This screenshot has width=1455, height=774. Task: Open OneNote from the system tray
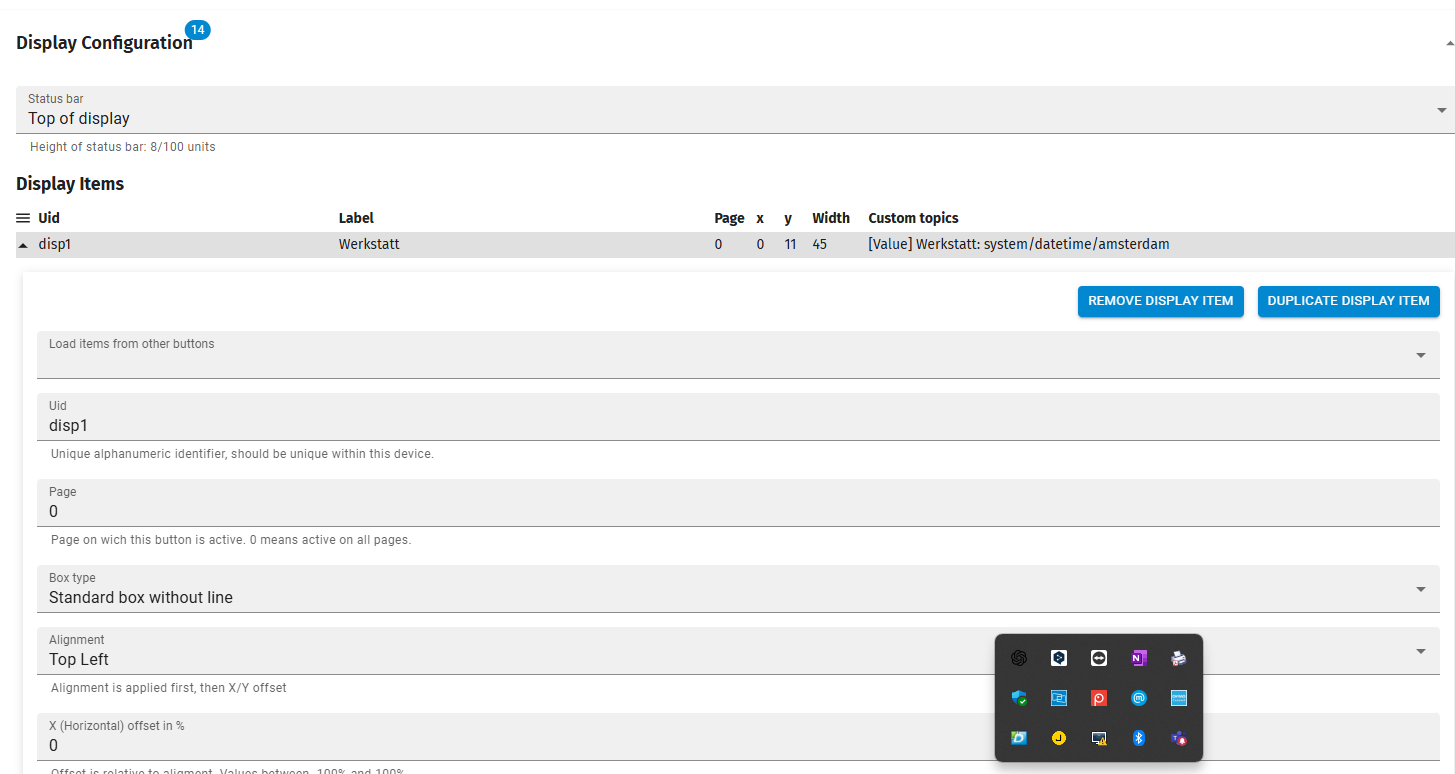(x=1138, y=658)
